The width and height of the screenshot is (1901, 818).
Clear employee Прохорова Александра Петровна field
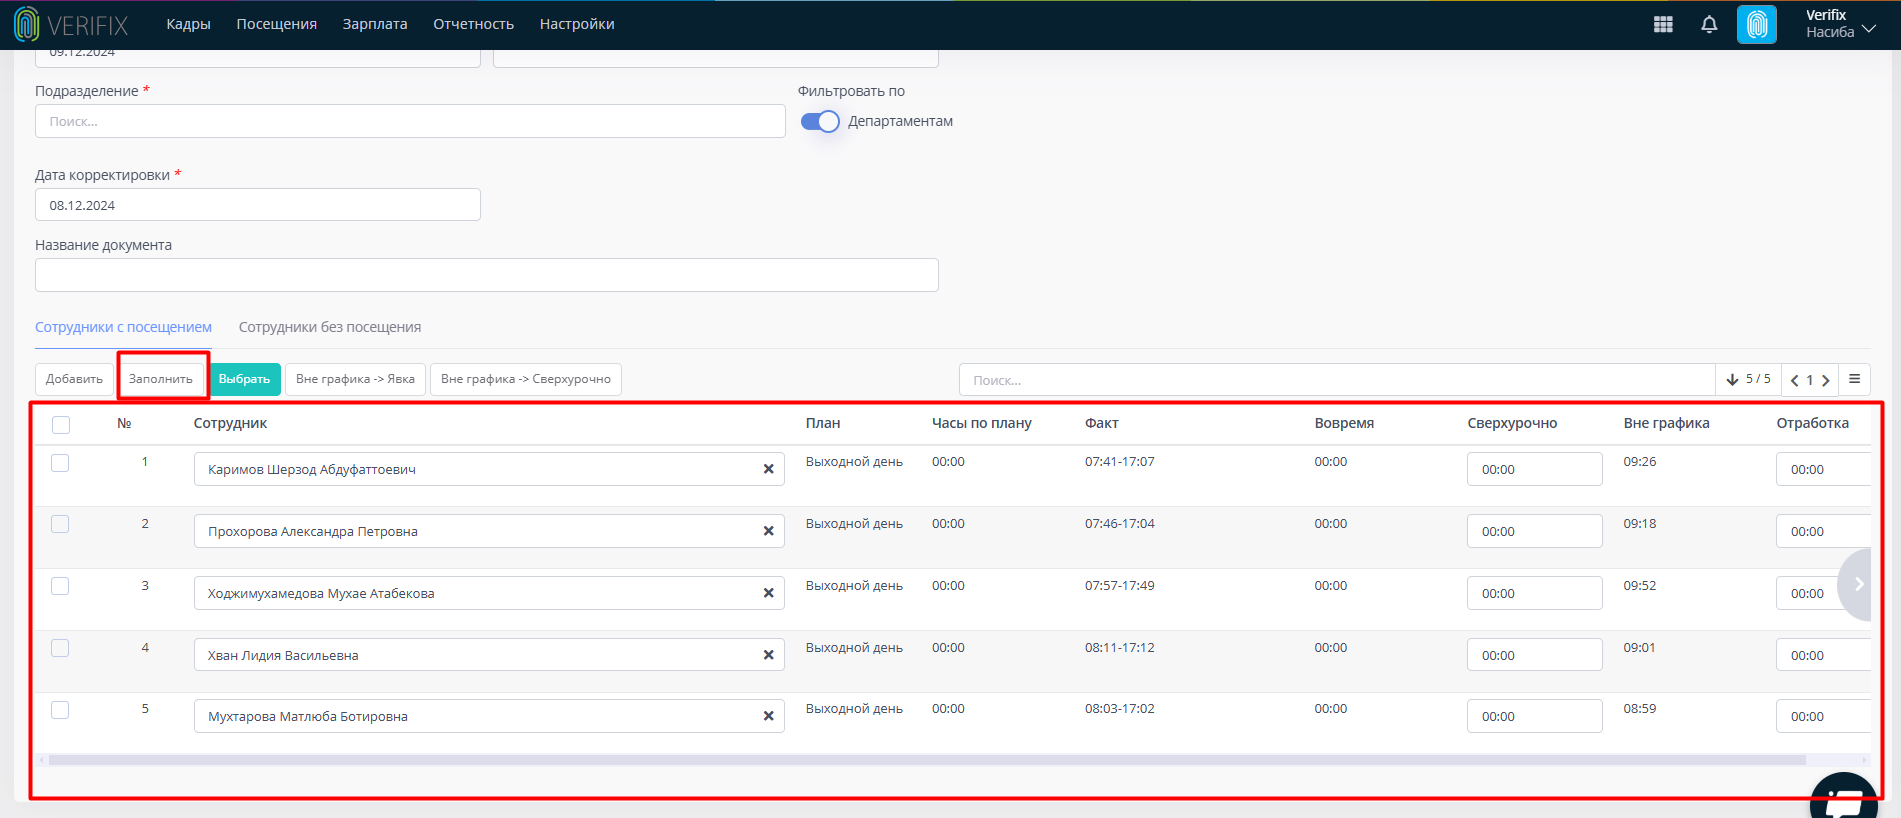(768, 531)
